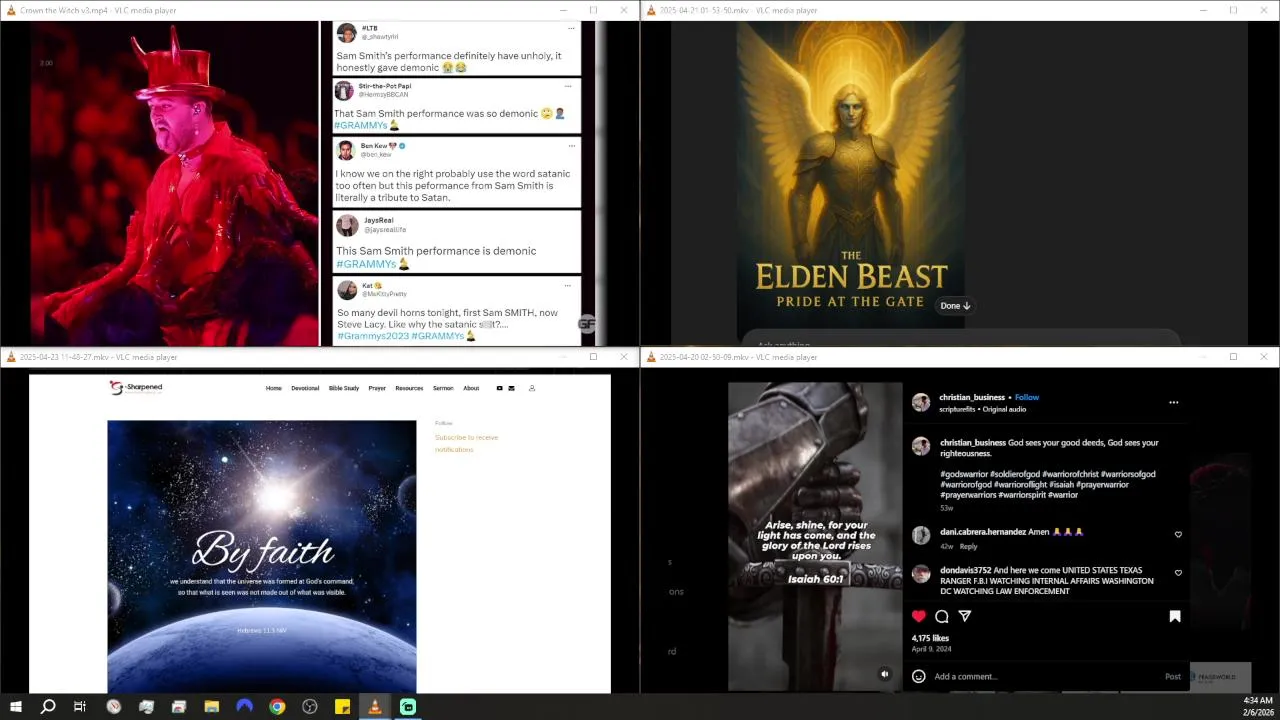
Task: Open the Resources menu item
Action: (x=409, y=388)
